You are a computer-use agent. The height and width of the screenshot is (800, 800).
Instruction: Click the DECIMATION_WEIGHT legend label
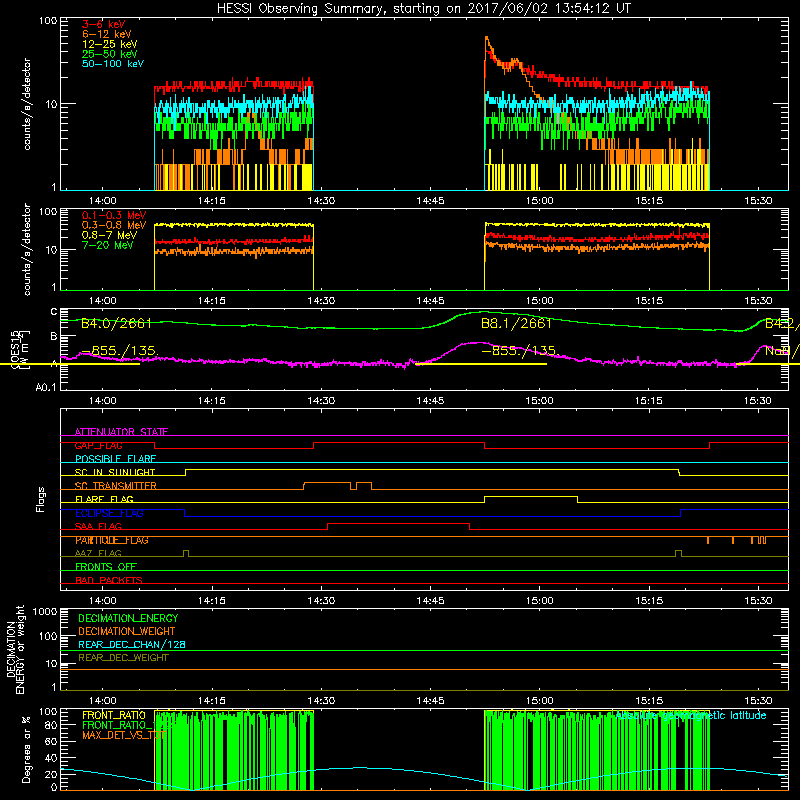[x=127, y=631]
